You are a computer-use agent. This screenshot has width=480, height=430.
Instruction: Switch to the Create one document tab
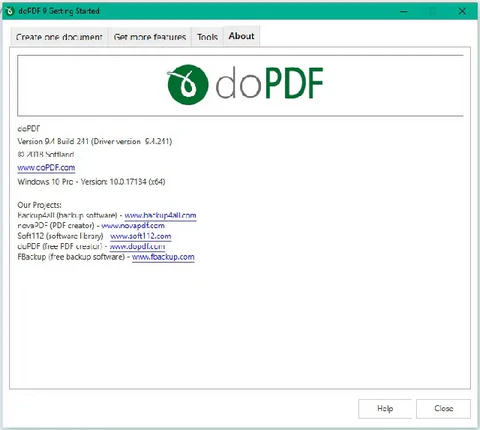[x=59, y=37]
